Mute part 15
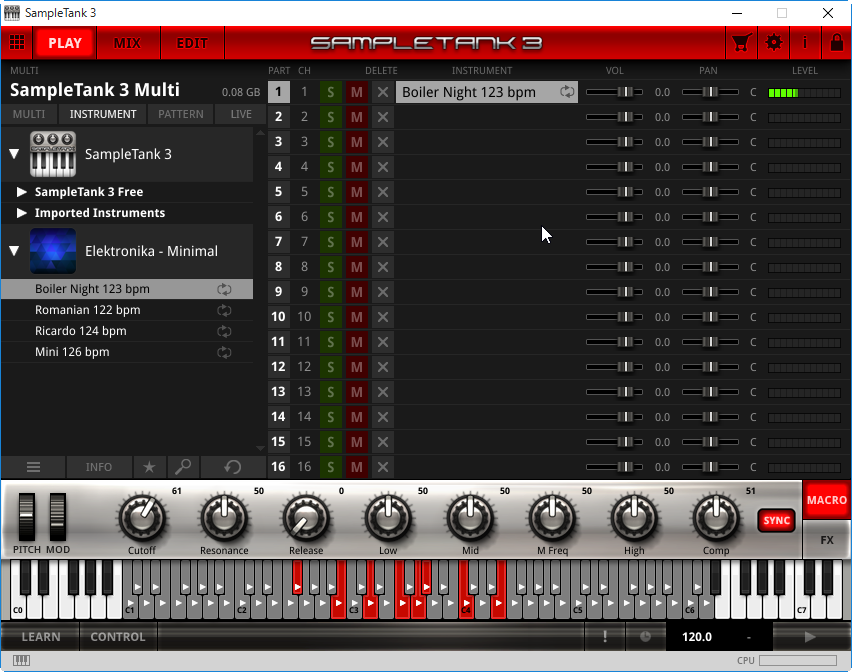Viewport: 852px width, 672px height. coord(356,442)
